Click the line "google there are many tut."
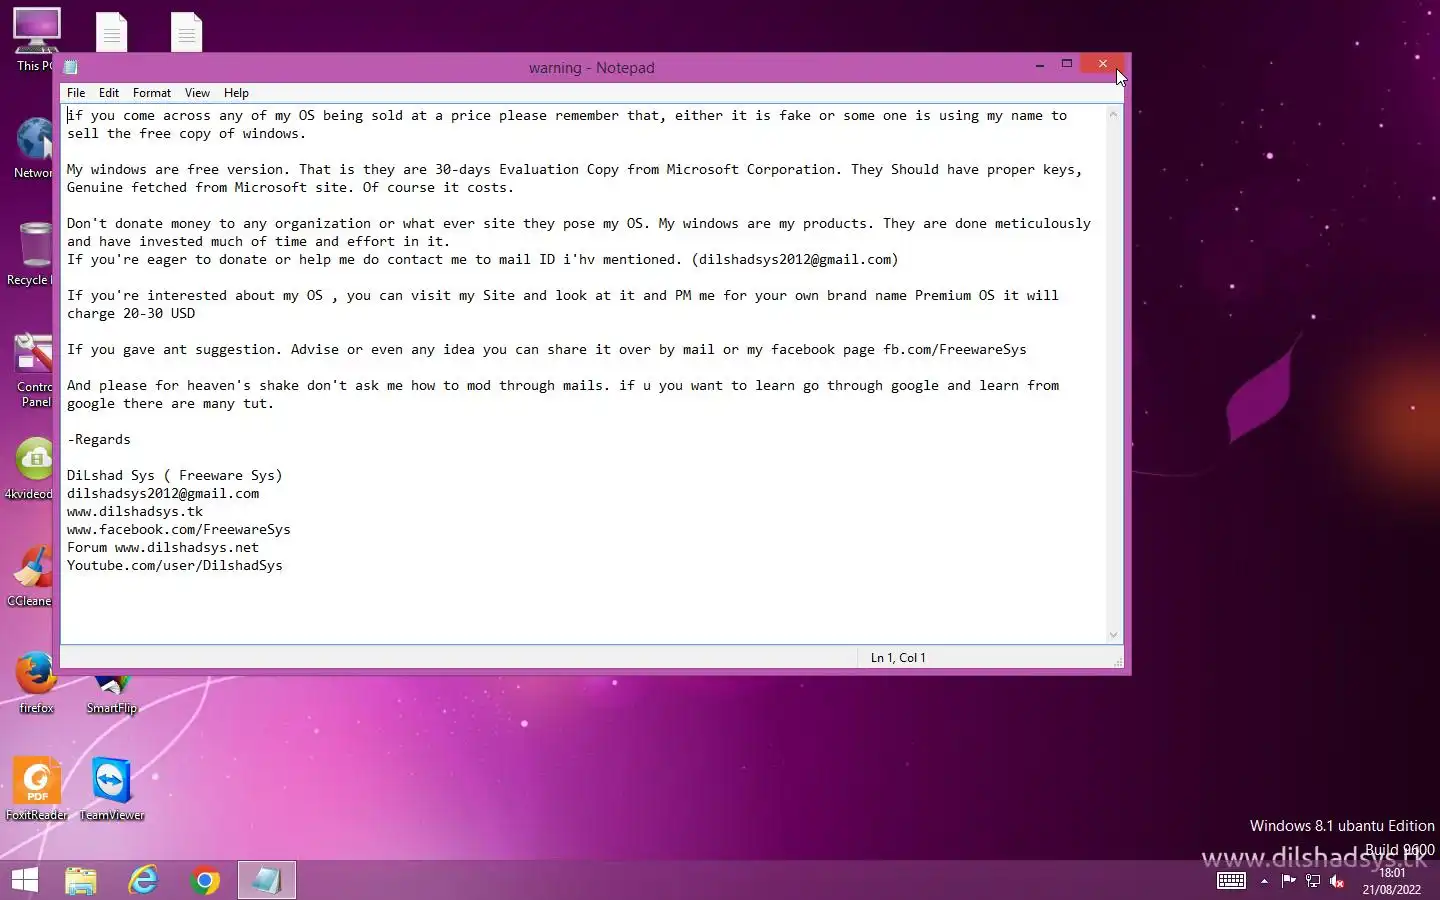The image size is (1440, 900). point(171,404)
